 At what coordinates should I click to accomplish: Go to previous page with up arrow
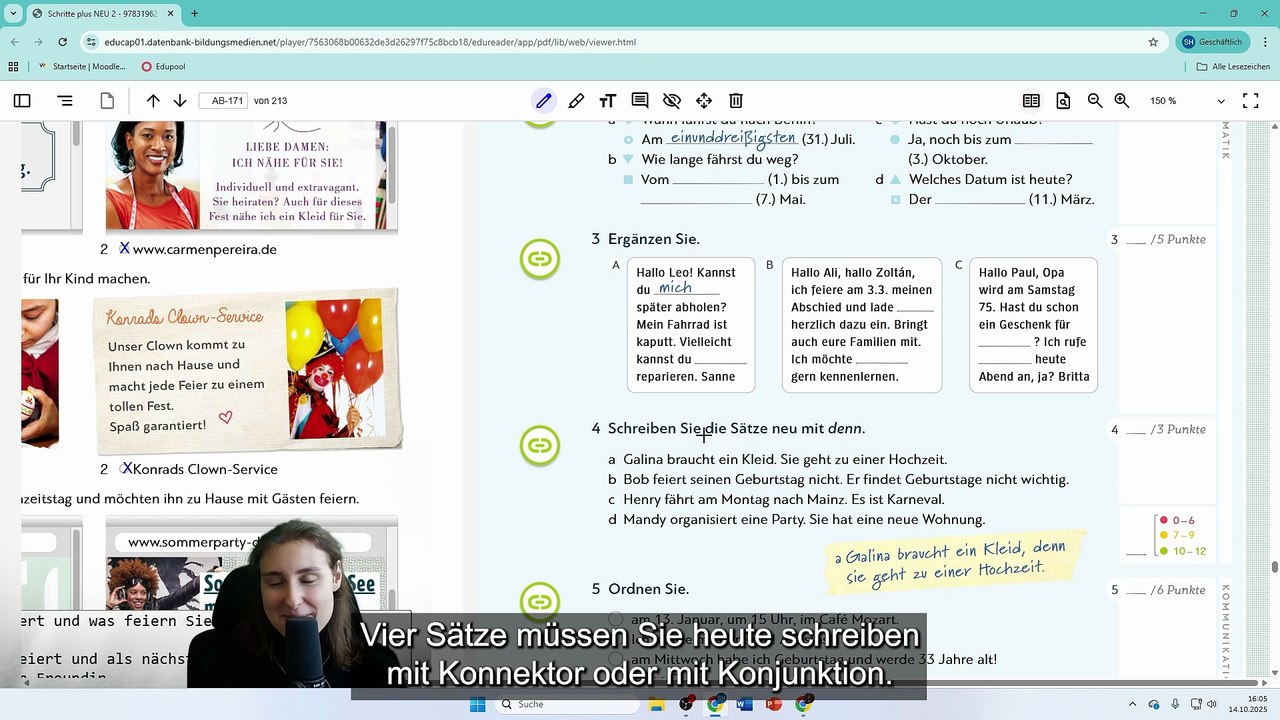click(x=153, y=101)
